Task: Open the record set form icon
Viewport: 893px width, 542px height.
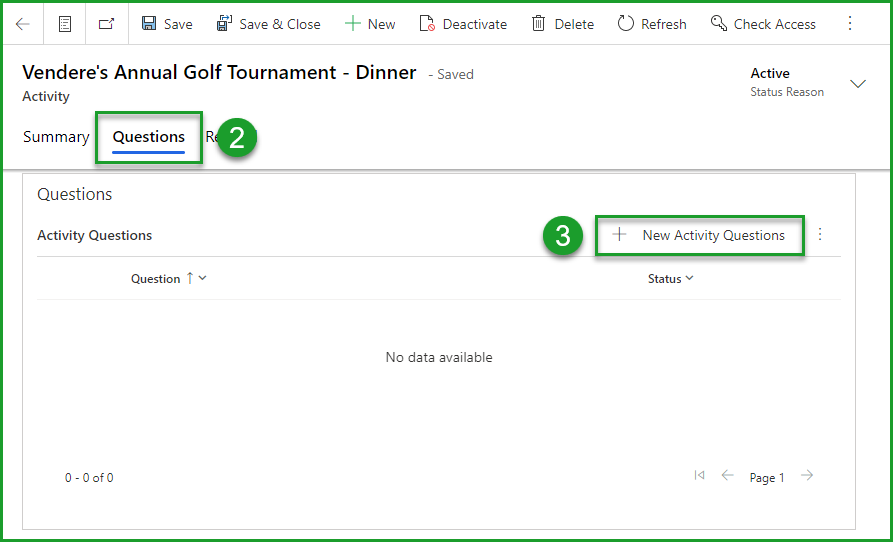Action: coord(65,24)
